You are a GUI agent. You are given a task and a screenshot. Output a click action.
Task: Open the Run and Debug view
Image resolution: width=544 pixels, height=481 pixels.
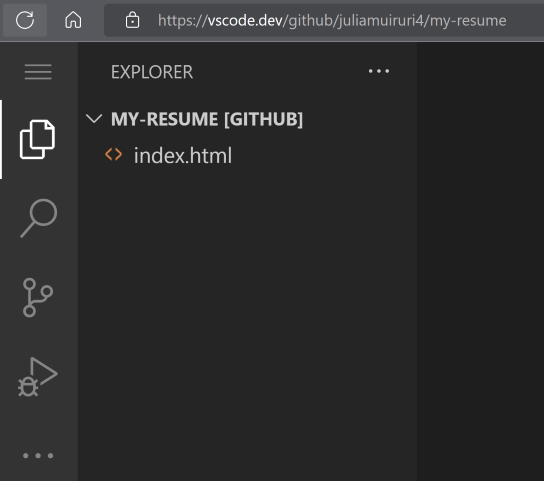pyautogui.click(x=38, y=377)
